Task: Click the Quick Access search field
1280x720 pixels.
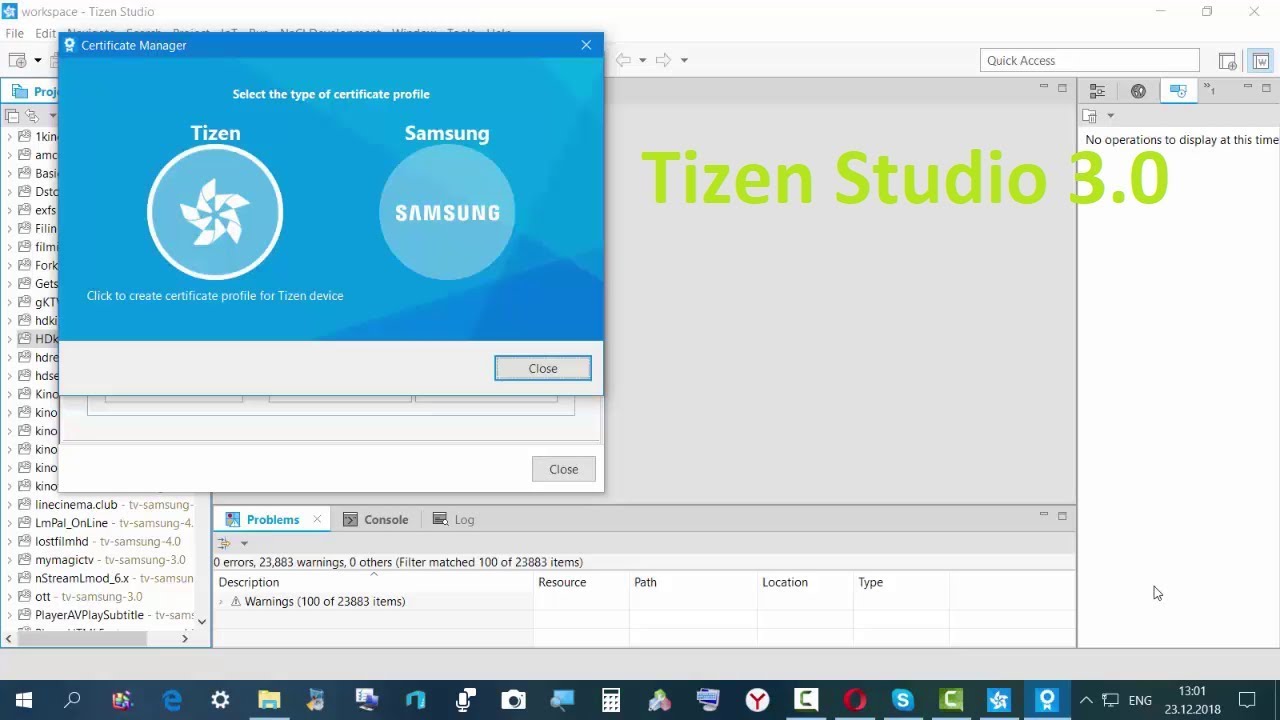Action: point(1089,60)
